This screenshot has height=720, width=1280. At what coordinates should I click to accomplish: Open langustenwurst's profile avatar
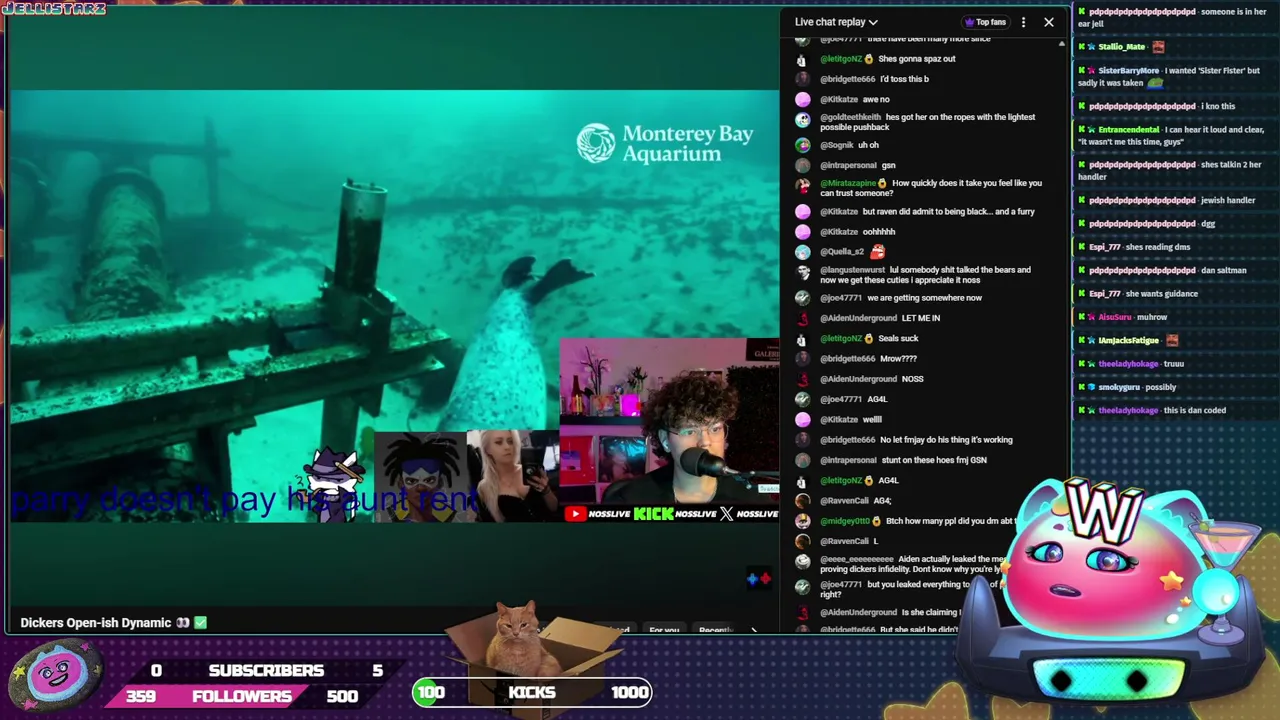click(802, 273)
